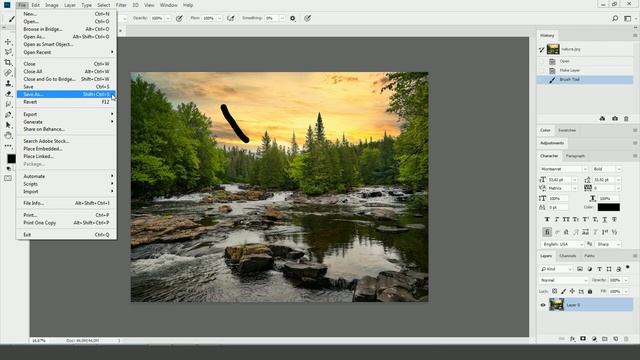Choose Place Embedded from File menu
Screen dimensions: 640x360
[66, 149]
